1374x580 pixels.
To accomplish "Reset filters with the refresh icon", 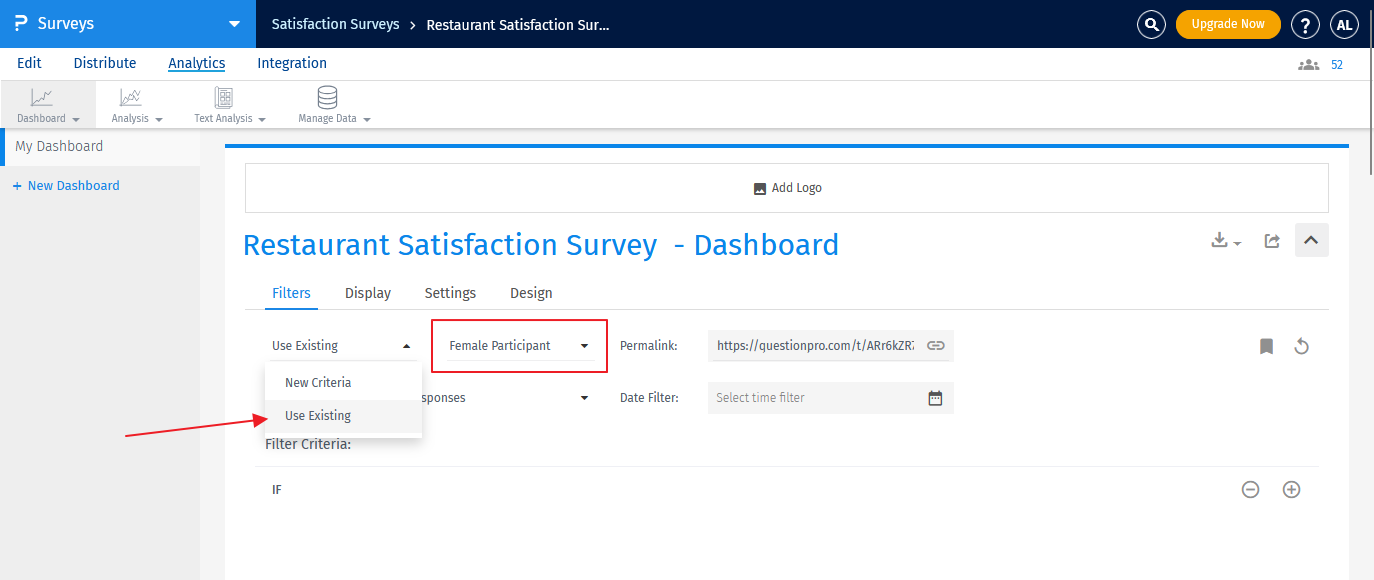I will pos(1301,345).
